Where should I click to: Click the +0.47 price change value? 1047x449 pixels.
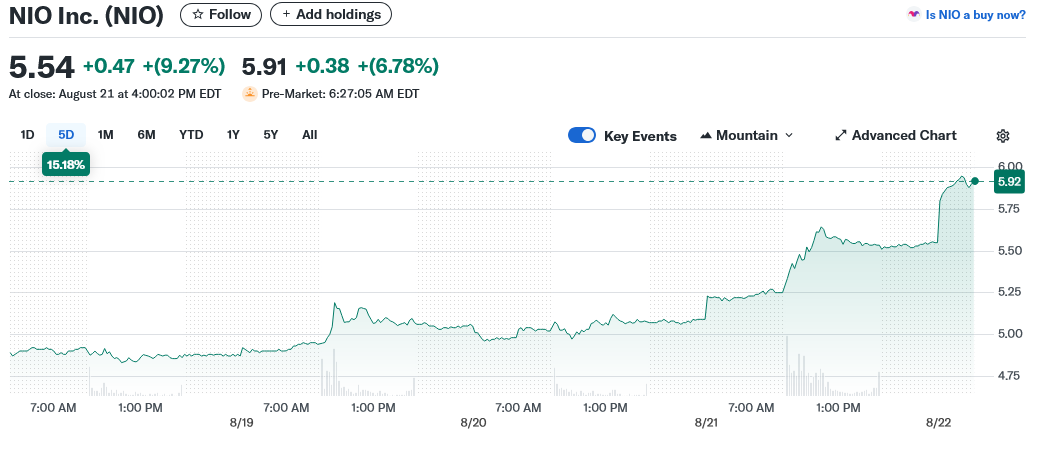click(x=109, y=66)
